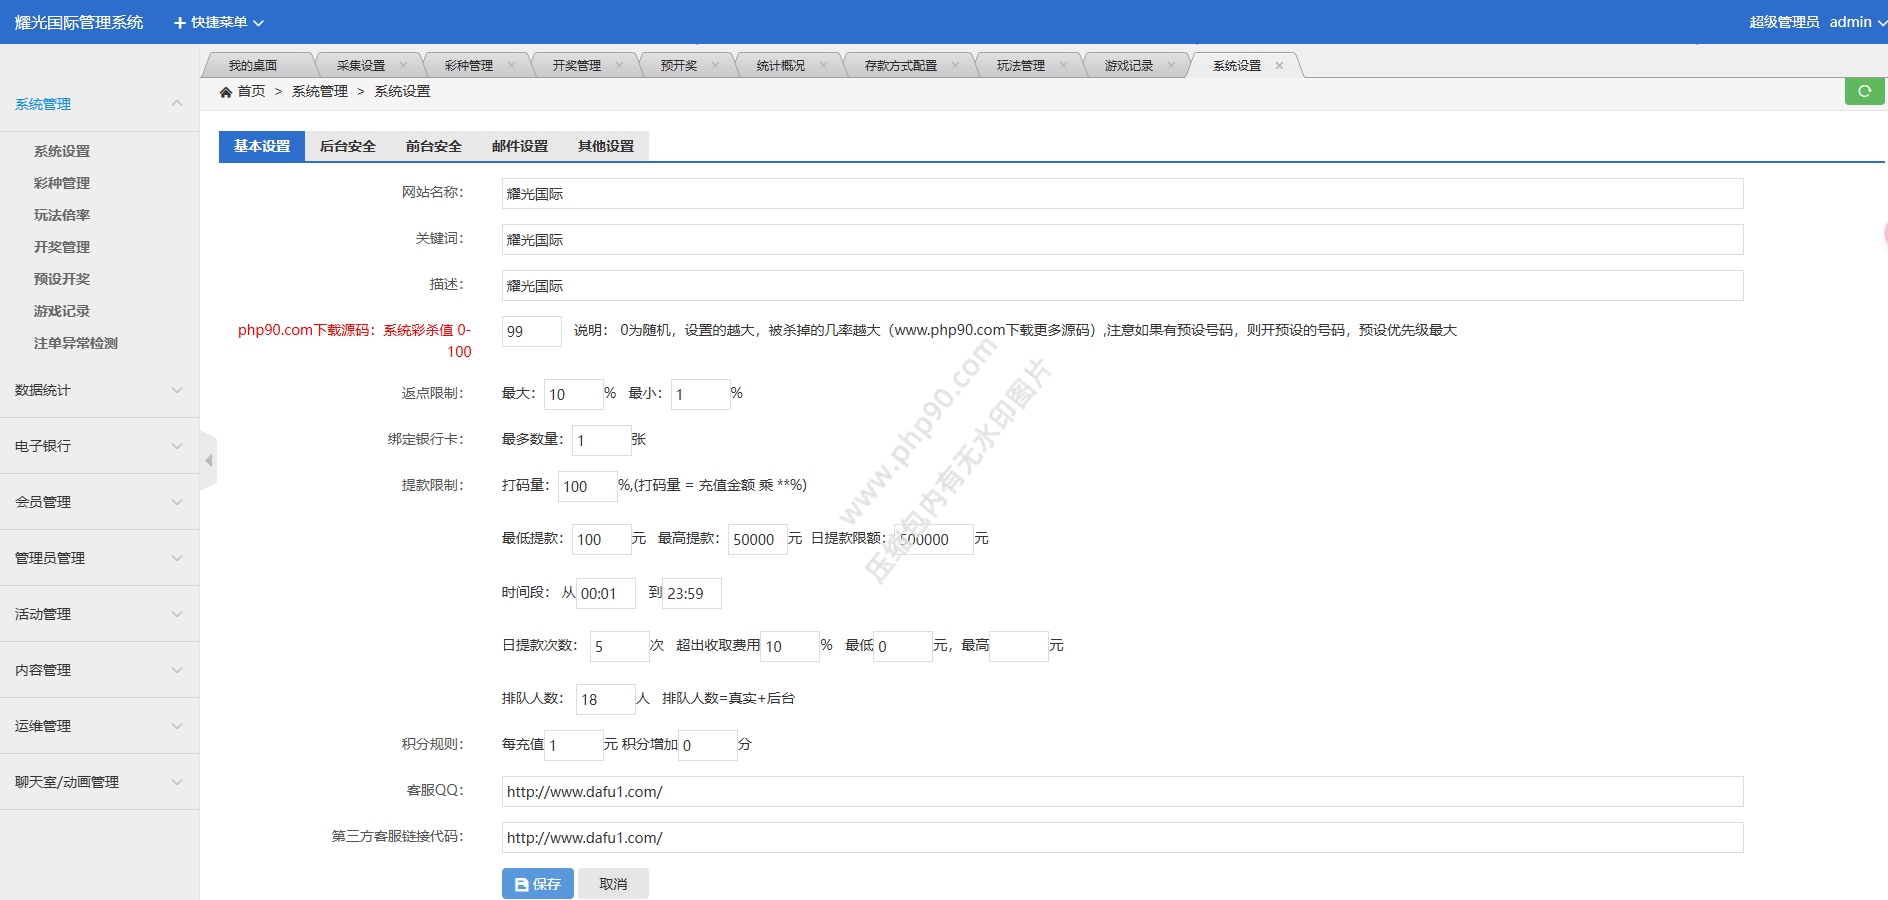
Task: Close the 系统设置 tab
Action: [1279, 66]
